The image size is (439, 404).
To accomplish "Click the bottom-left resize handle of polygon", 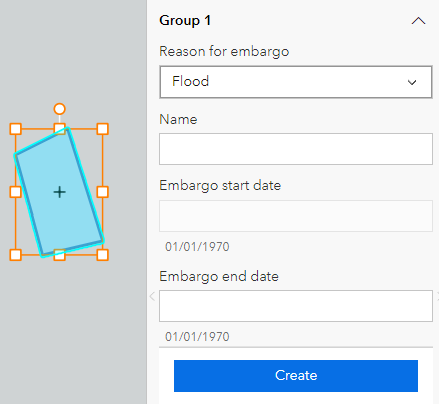I will (x=15, y=255).
